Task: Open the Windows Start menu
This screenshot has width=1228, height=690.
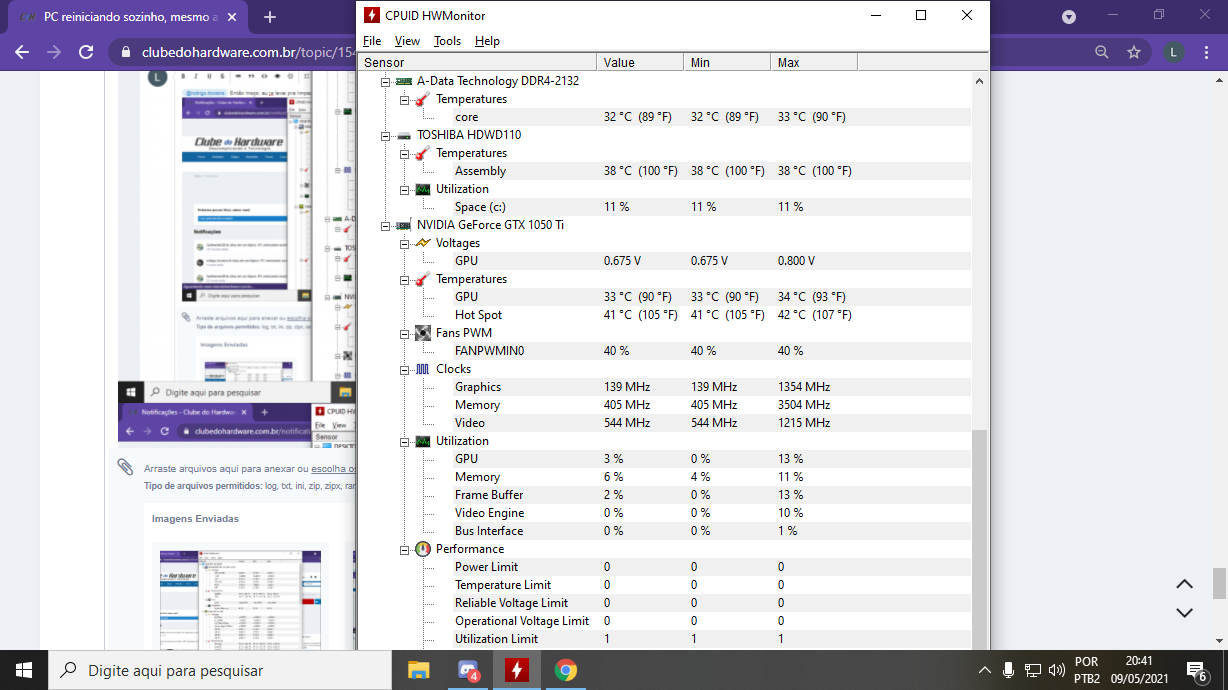Action: (x=24, y=670)
